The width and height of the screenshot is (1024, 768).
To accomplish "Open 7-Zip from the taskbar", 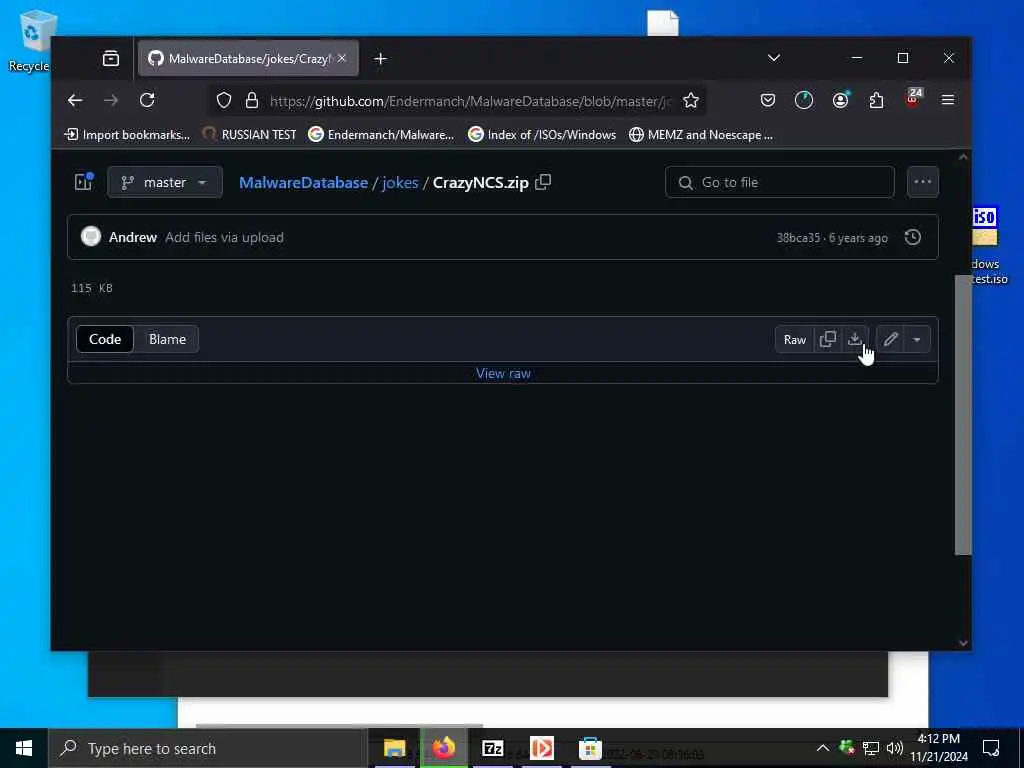I will (492, 748).
